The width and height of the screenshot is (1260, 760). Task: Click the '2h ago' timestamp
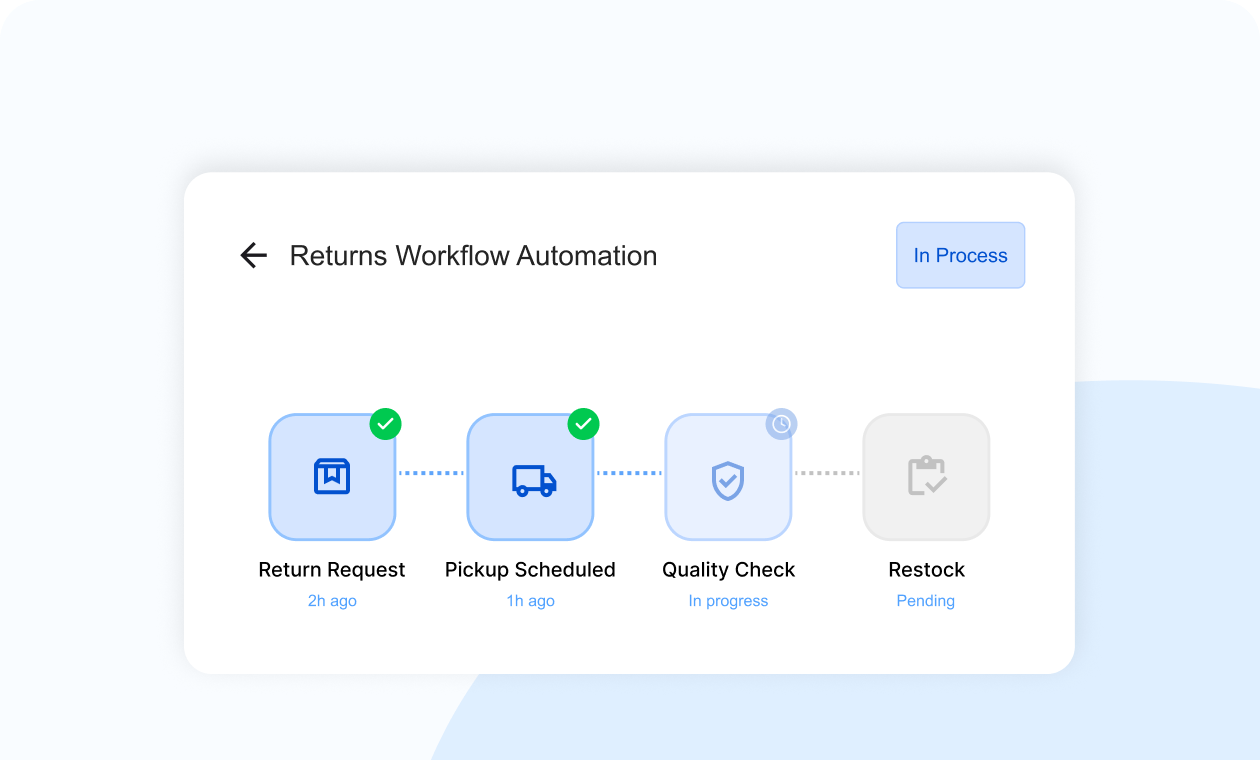pos(332,601)
